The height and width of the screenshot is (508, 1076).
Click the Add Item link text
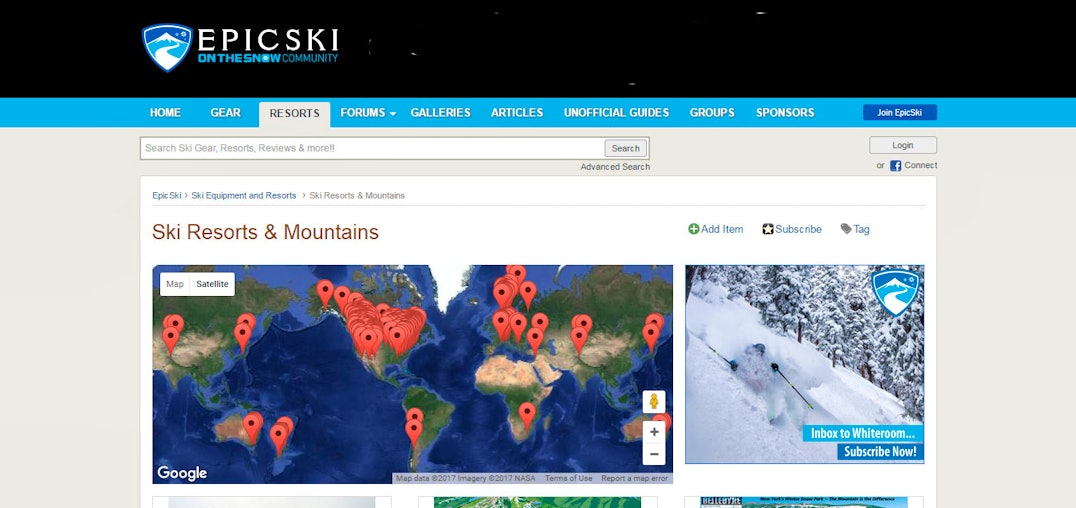(x=722, y=229)
